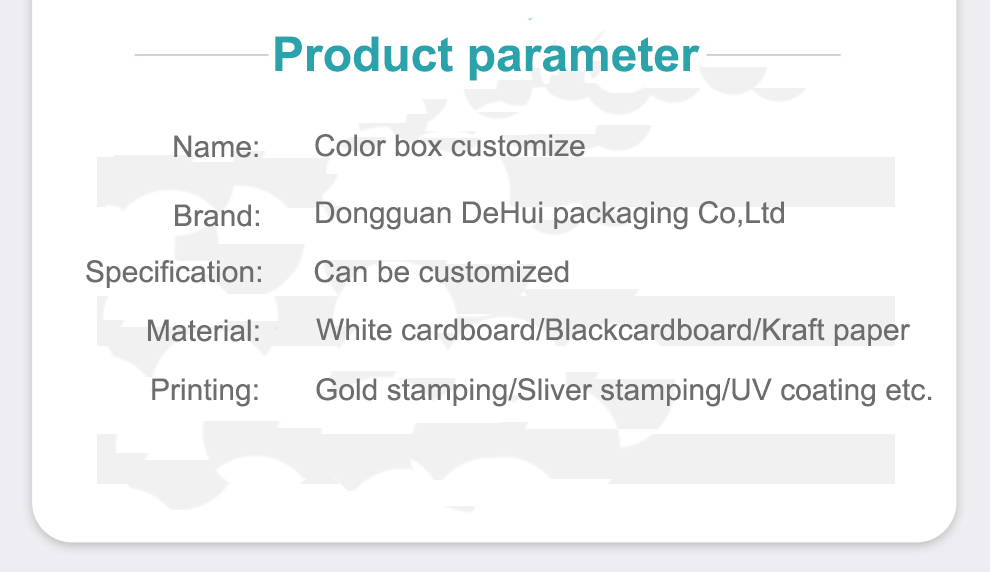Click Dongguan DeHui packaging Co,Ltd text

tap(549, 215)
